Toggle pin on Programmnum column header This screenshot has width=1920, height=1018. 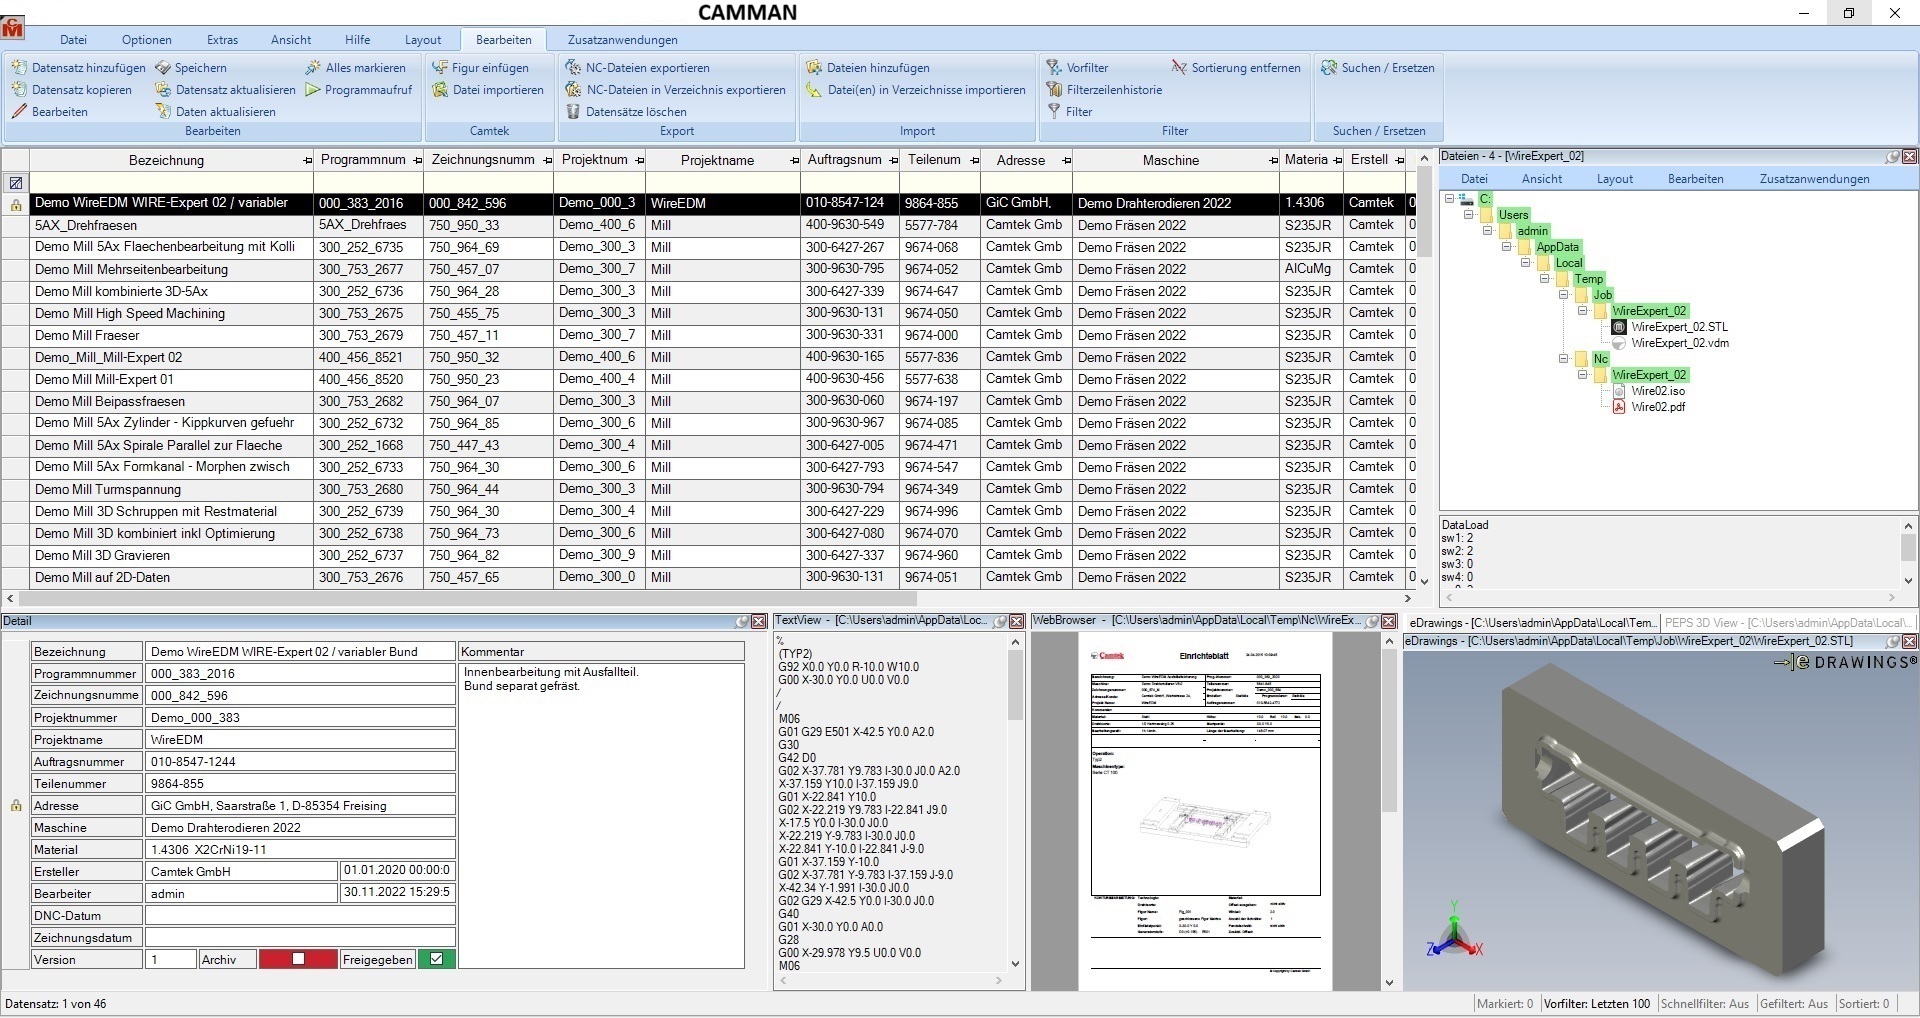(417, 161)
